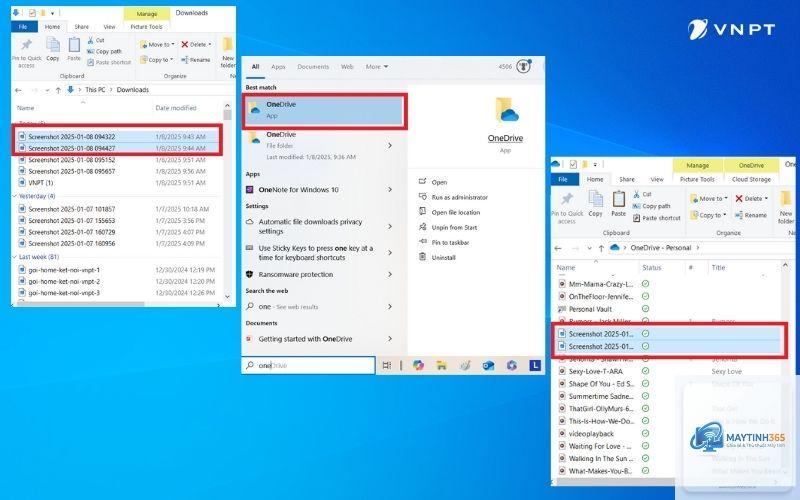Expand OneNote for Windows 10 result arrow
This screenshot has width=800, height=500.
[390, 190]
